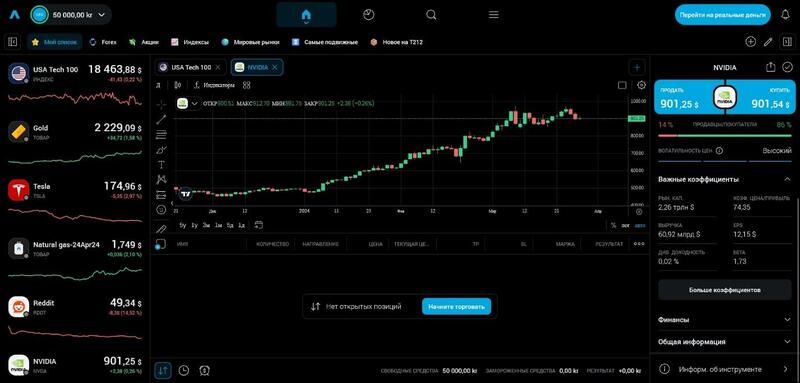Open the search magnifier icon

coord(431,15)
